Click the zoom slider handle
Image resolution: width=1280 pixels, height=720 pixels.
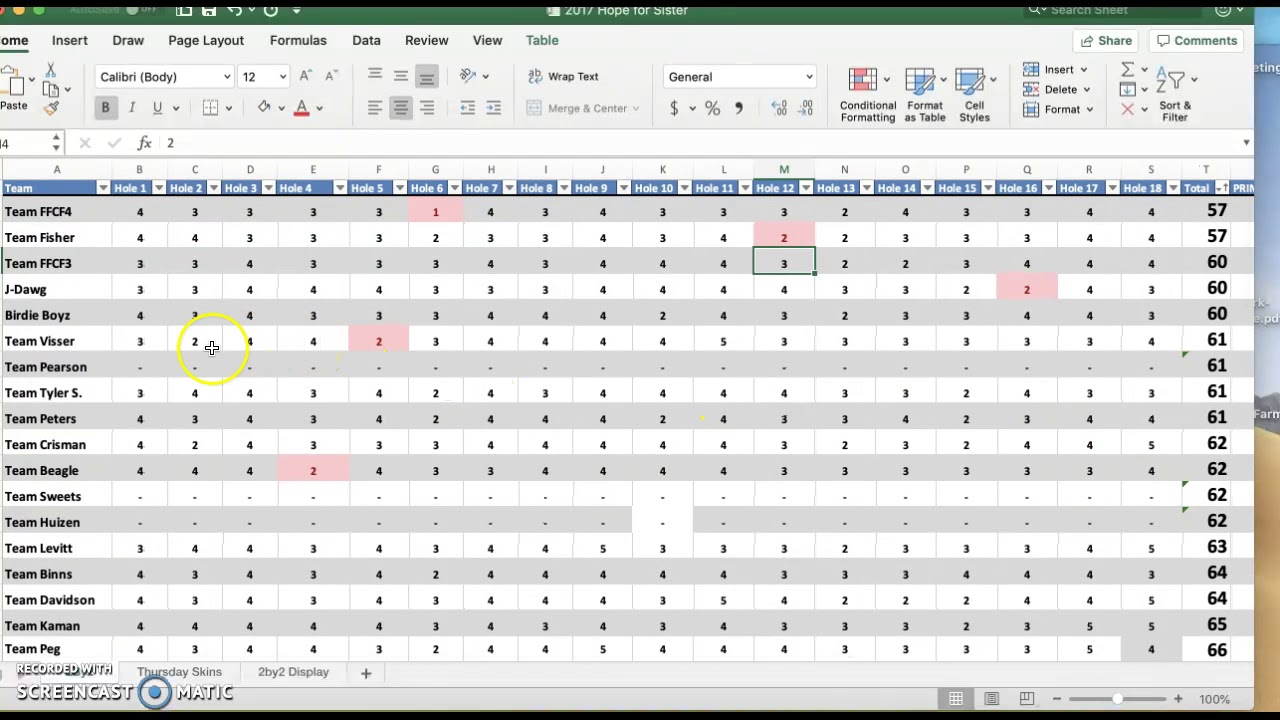click(x=1116, y=699)
